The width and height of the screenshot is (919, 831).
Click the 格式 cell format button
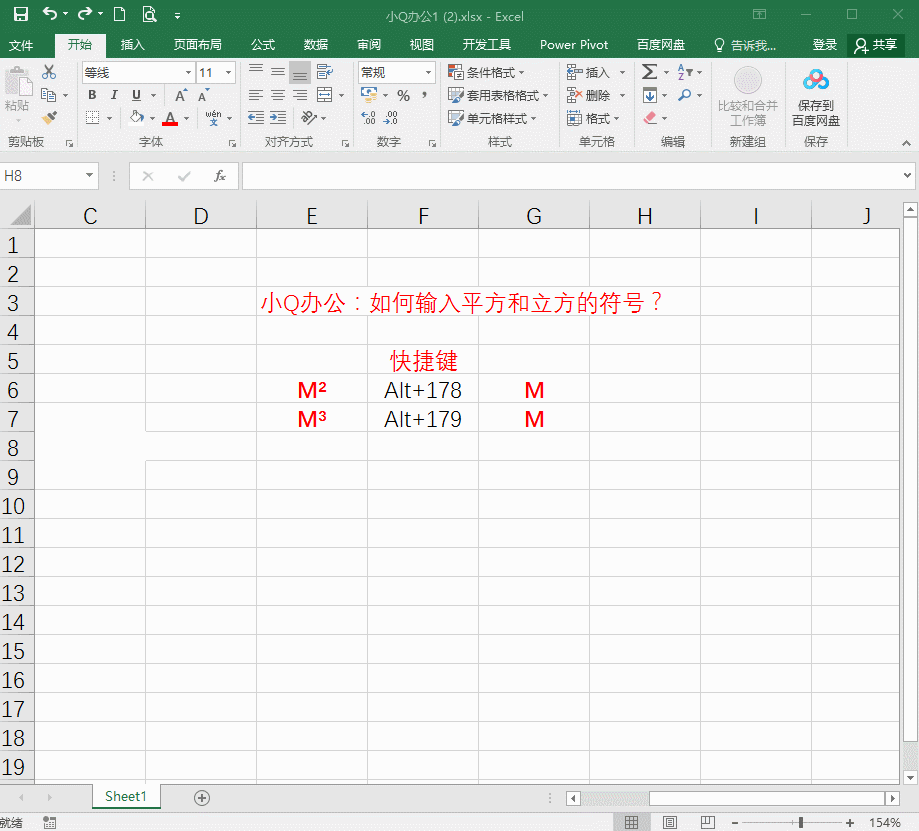click(x=594, y=118)
